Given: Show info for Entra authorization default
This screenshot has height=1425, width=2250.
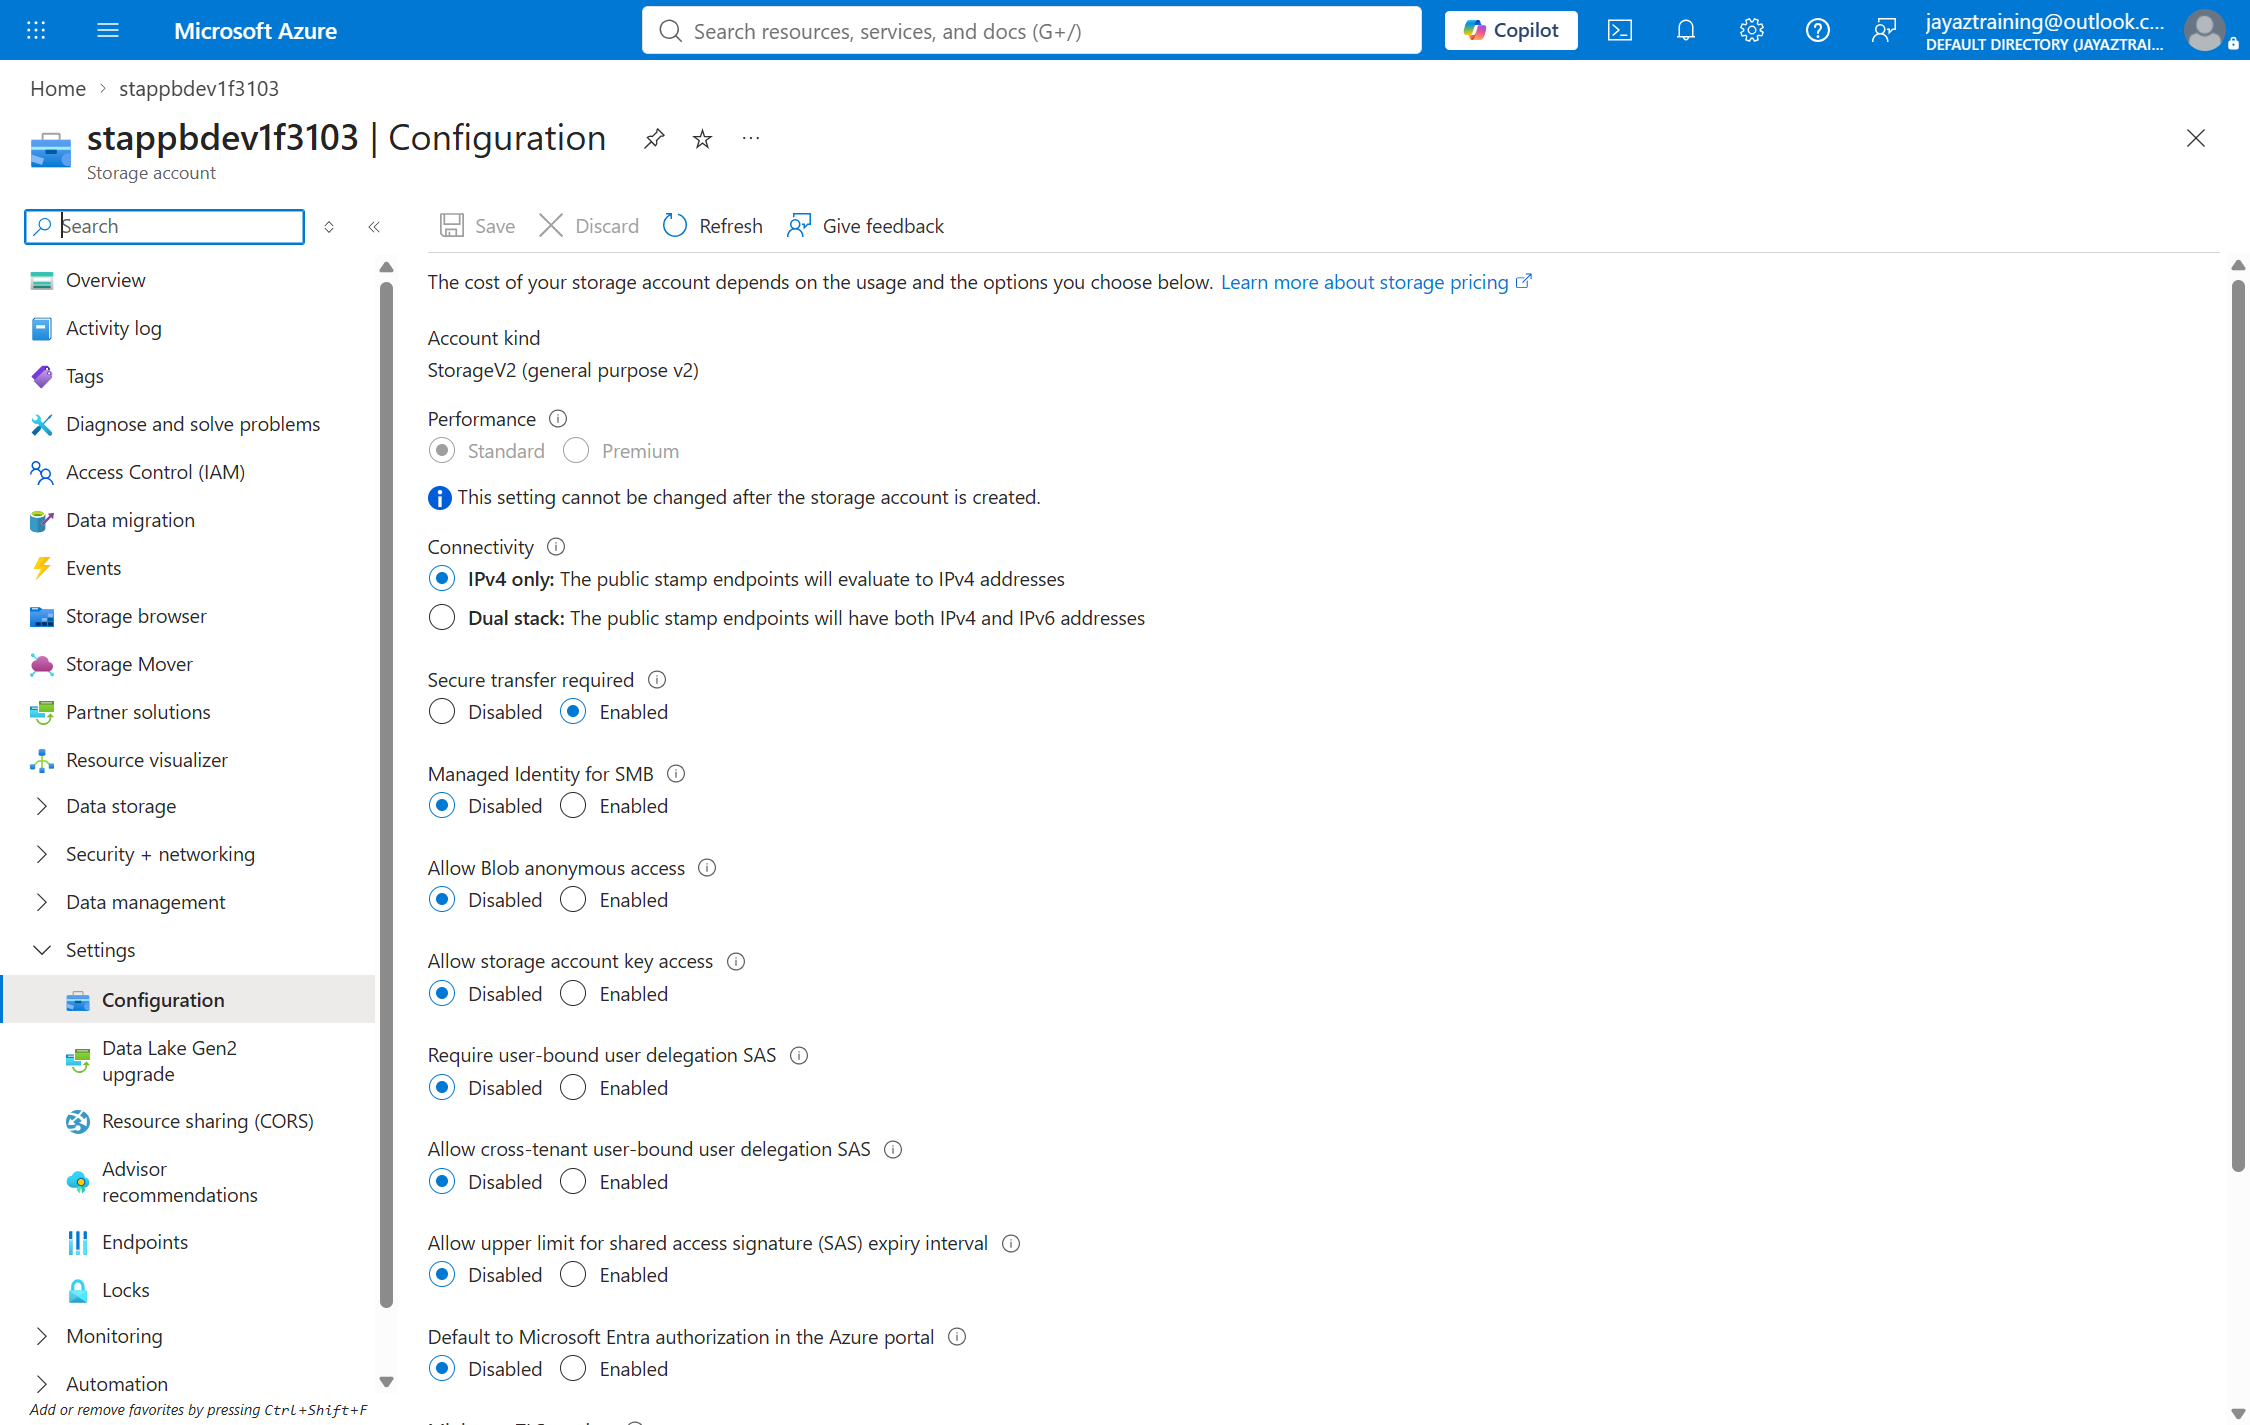Looking at the screenshot, I should pyautogui.click(x=957, y=1337).
